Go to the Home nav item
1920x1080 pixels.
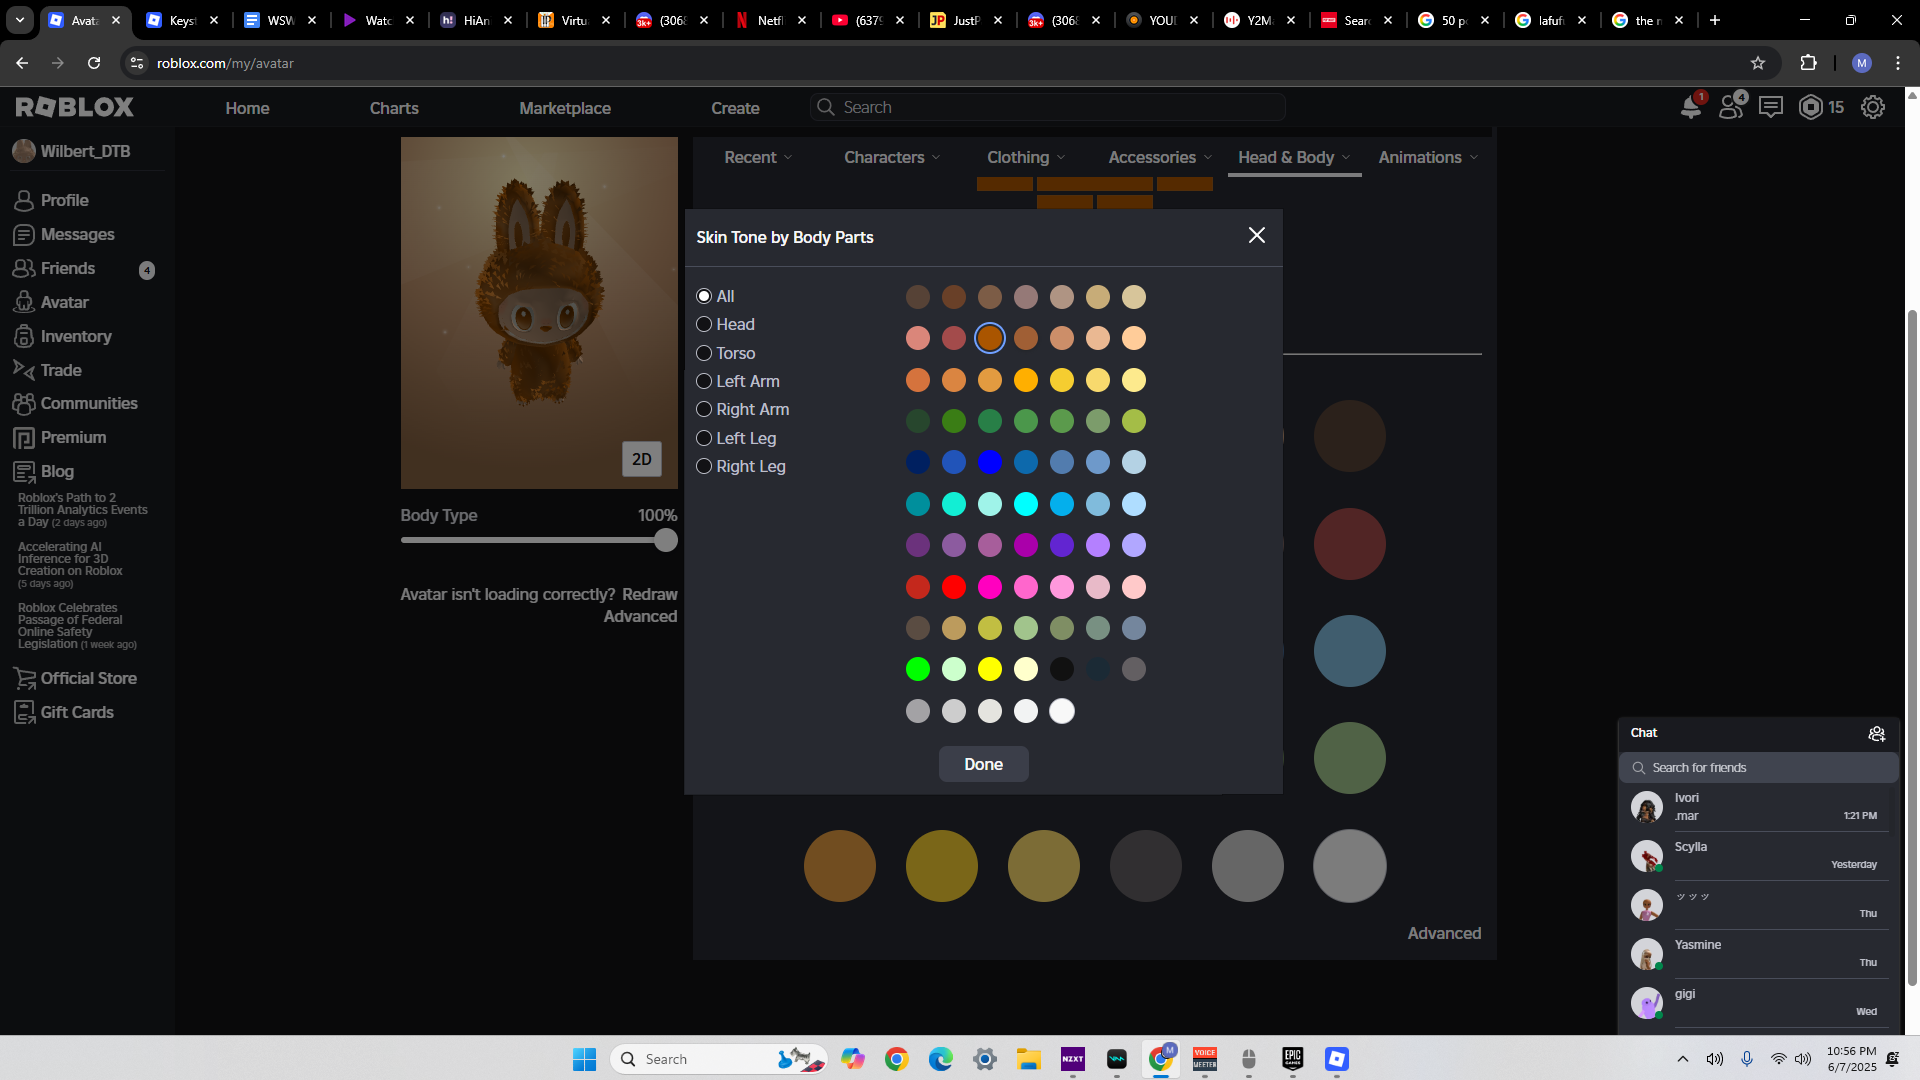click(x=247, y=108)
